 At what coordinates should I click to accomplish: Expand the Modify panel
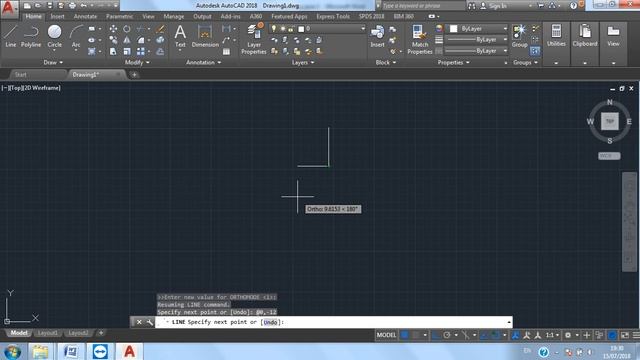(137, 62)
